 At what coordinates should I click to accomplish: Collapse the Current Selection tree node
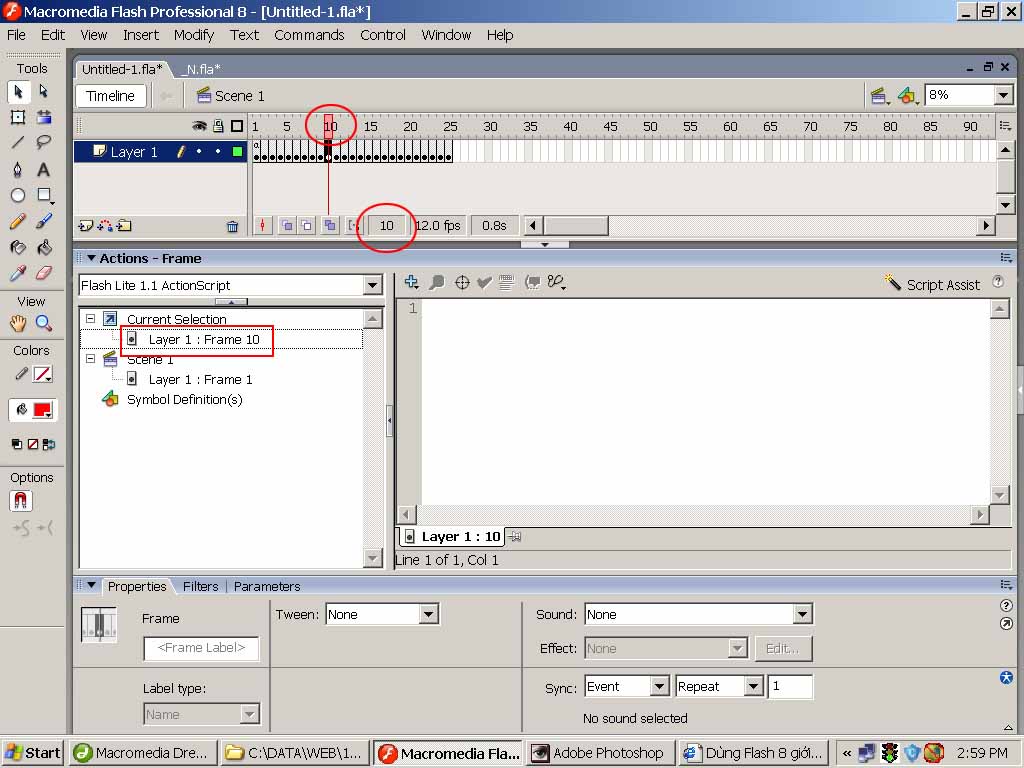pos(91,319)
